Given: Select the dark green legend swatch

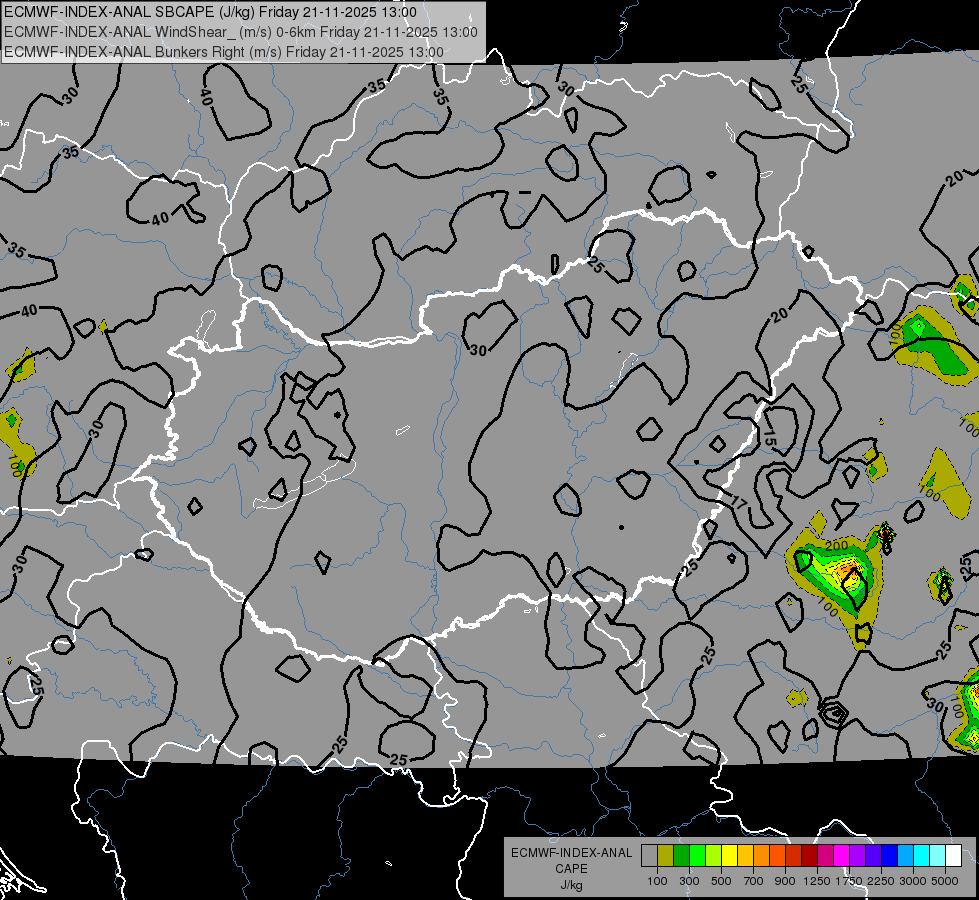Looking at the screenshot, I should coord(681,856).
